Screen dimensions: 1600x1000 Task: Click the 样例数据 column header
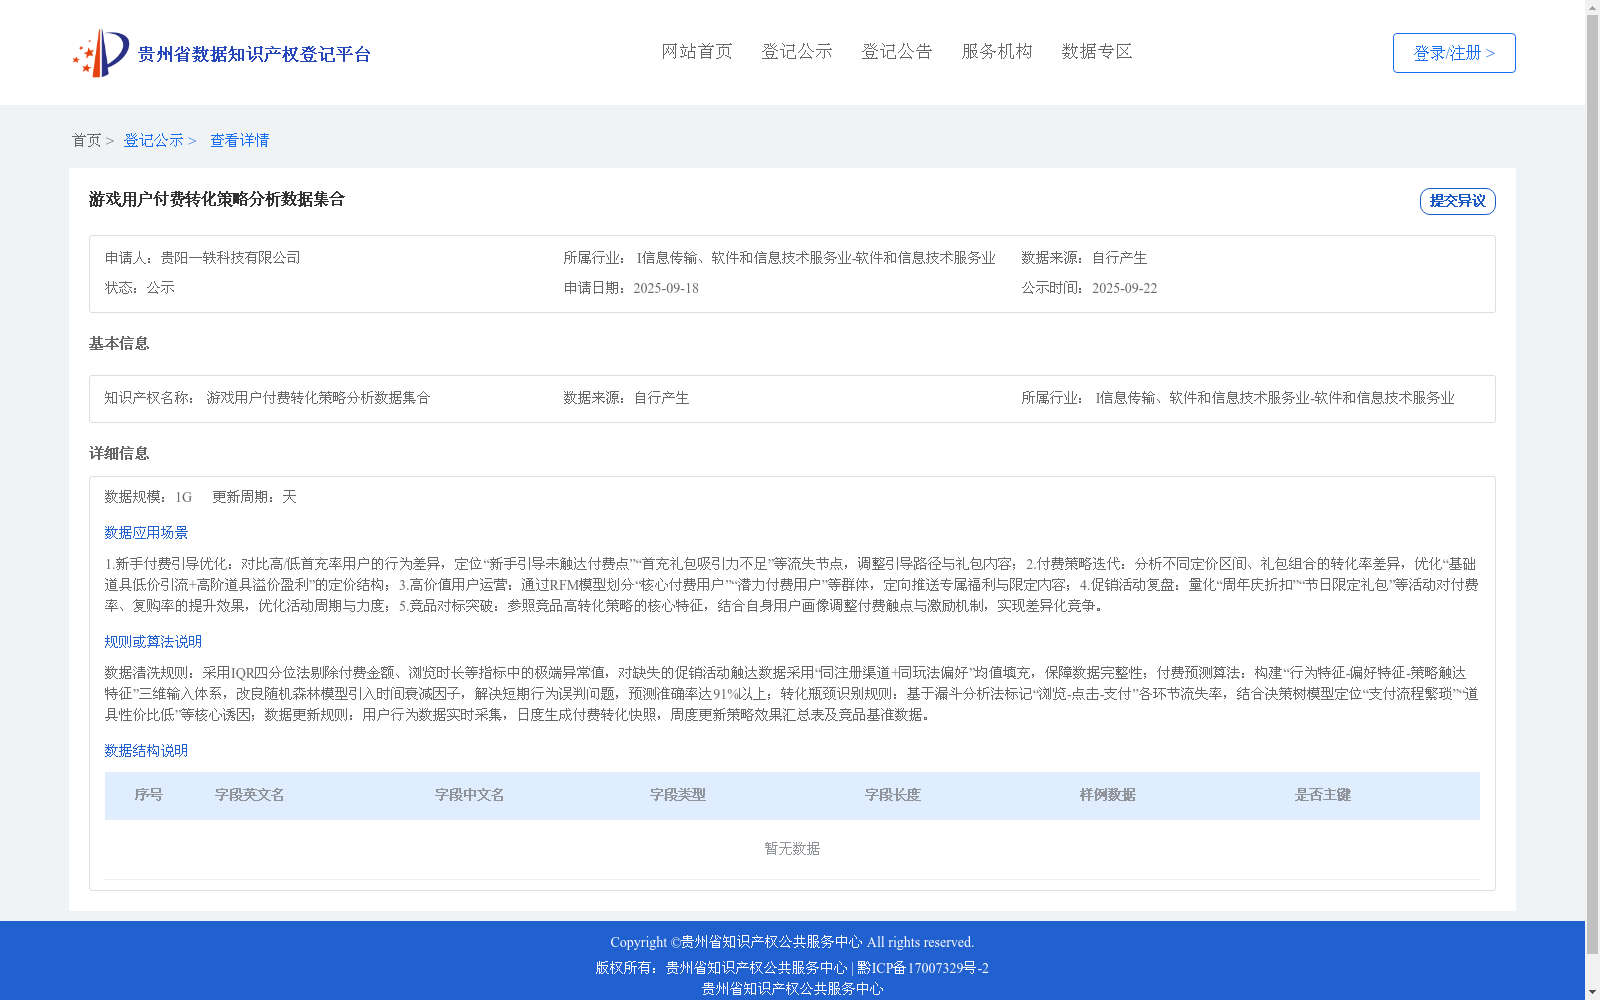pos(1108,795)
